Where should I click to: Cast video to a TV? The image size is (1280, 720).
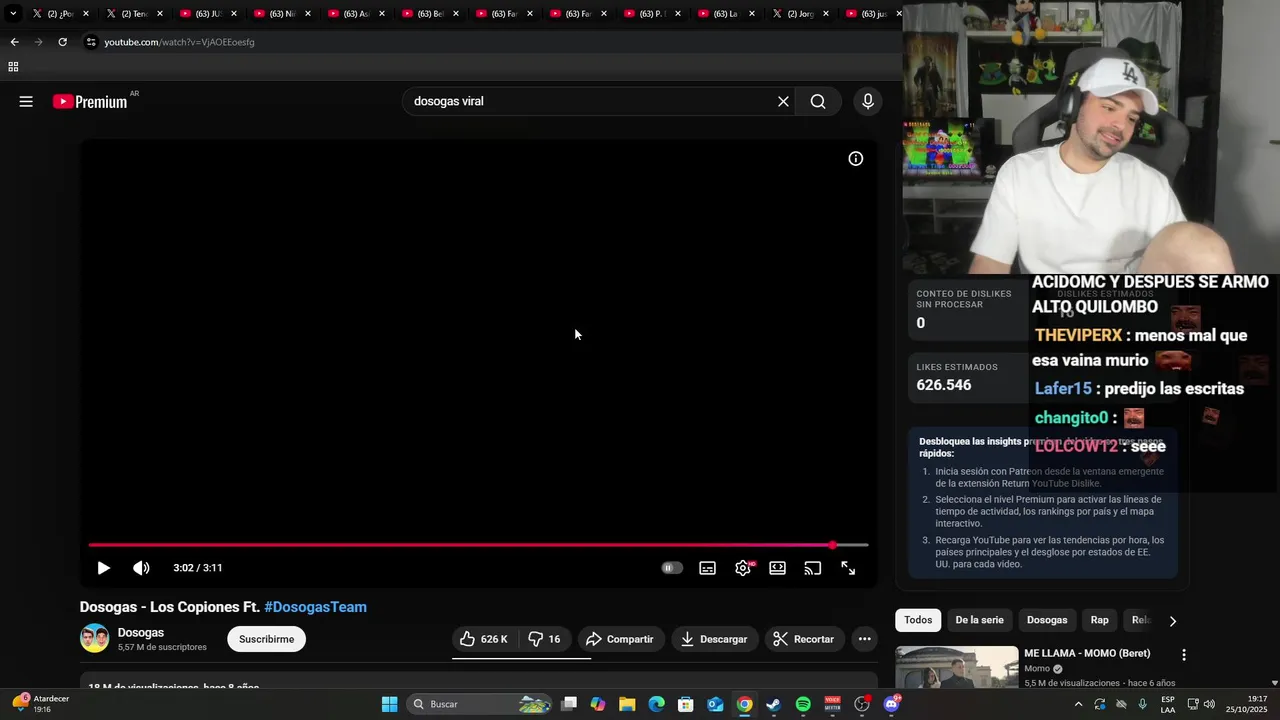(x=813, y=568)
